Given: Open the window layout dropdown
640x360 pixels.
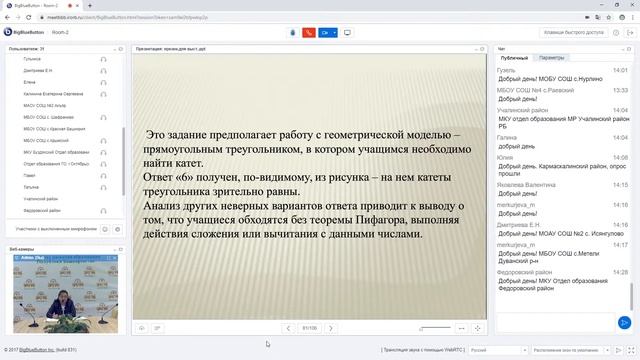Looking at the screenshot, I should pyautogui.click(x=571, y=350).
